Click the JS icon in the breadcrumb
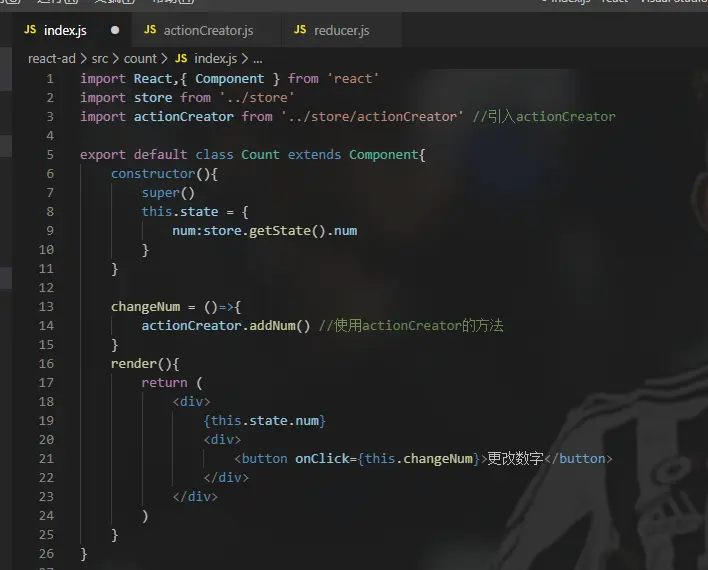This screenshot has height=570, width=708. [181, 58]
